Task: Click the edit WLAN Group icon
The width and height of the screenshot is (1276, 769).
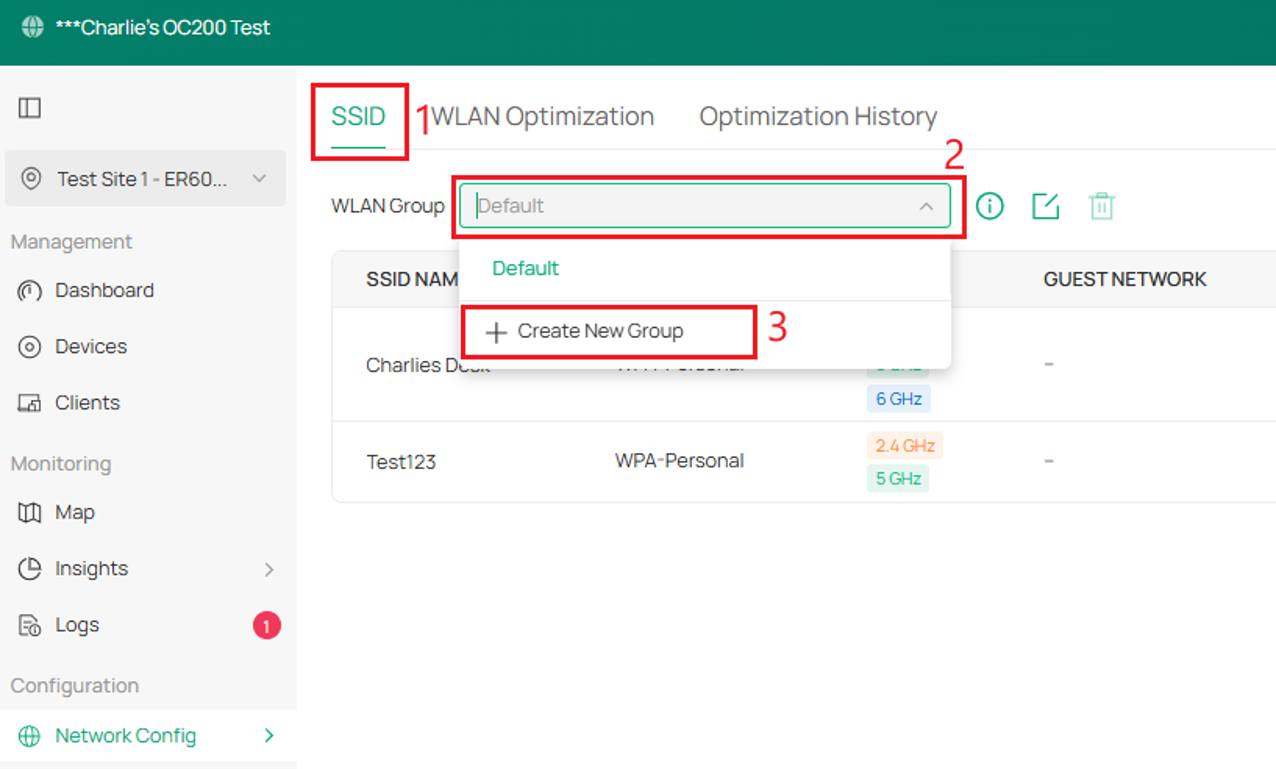Action: click(1045, 206)
